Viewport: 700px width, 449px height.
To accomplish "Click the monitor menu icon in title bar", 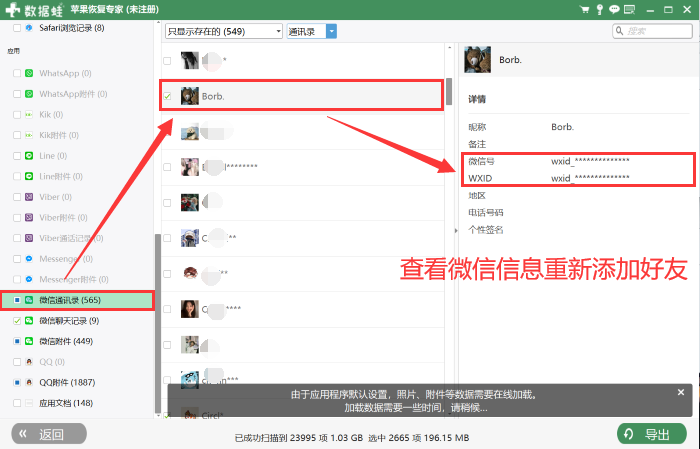I will [629, 9].
